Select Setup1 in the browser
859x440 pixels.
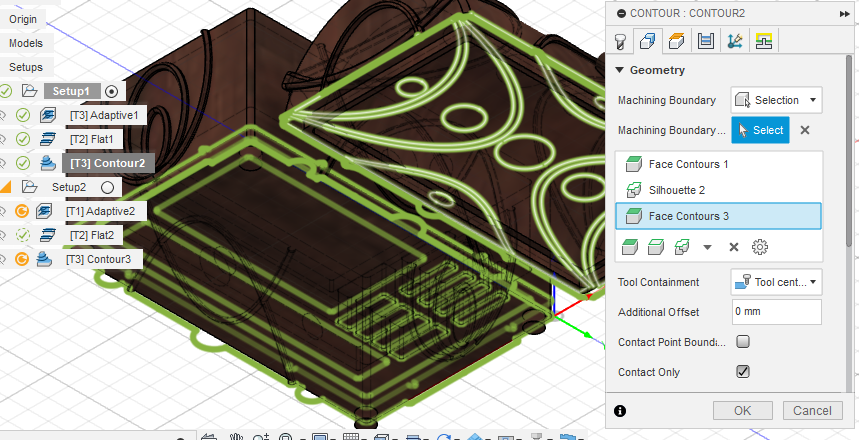click(x=71, y=92)
